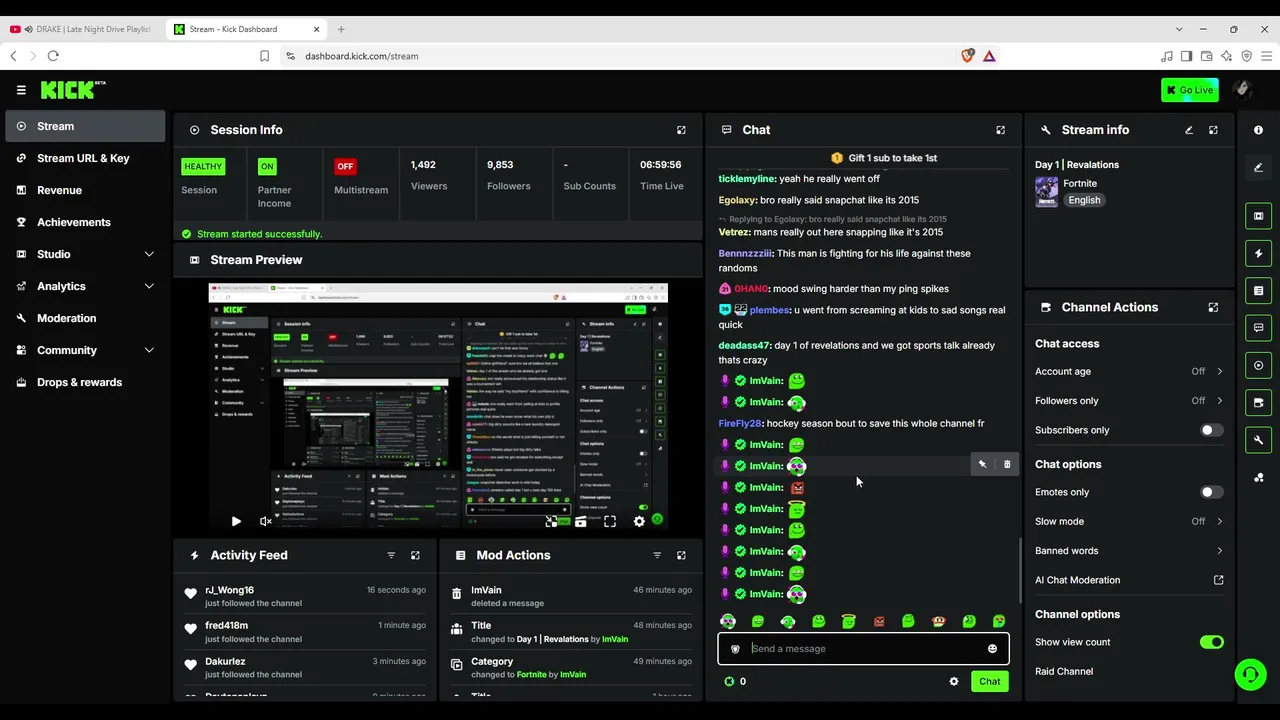Image resolution: width=1280 pixels, height=720 pixels.
Task: Filter the Mod Actions list
Action: coord(657,555)
